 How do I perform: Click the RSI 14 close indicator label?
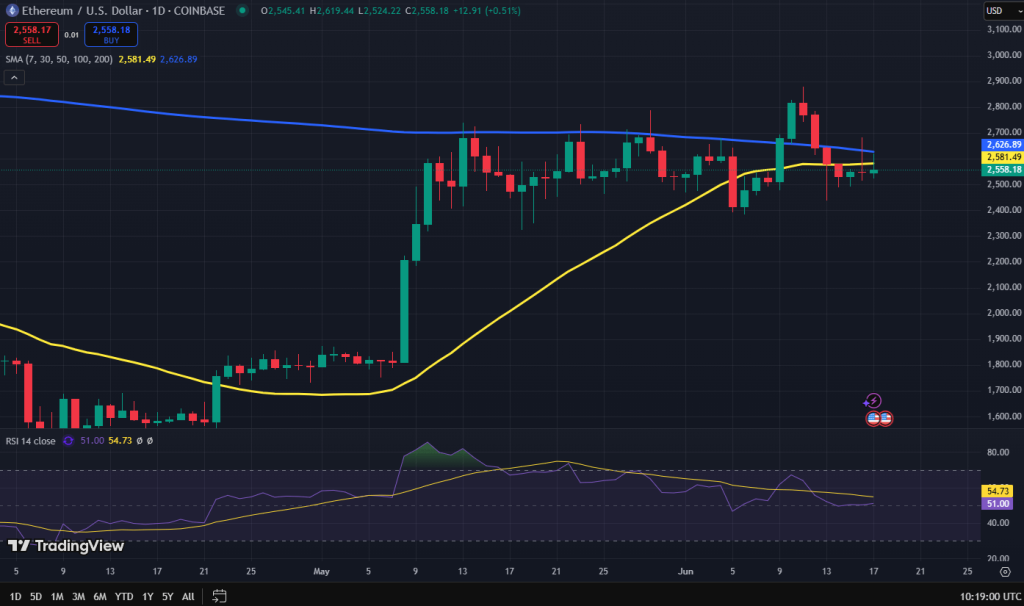click(x=31, y=441)
